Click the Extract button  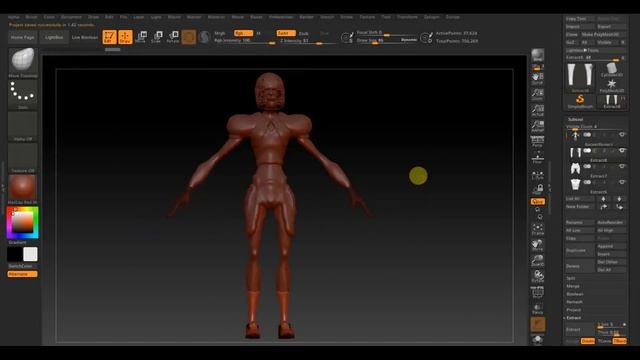tap(580, 329)
